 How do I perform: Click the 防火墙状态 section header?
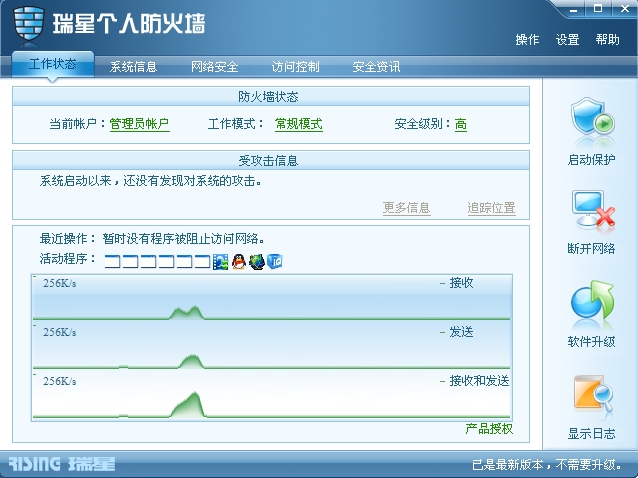click(x=271, y=97)
